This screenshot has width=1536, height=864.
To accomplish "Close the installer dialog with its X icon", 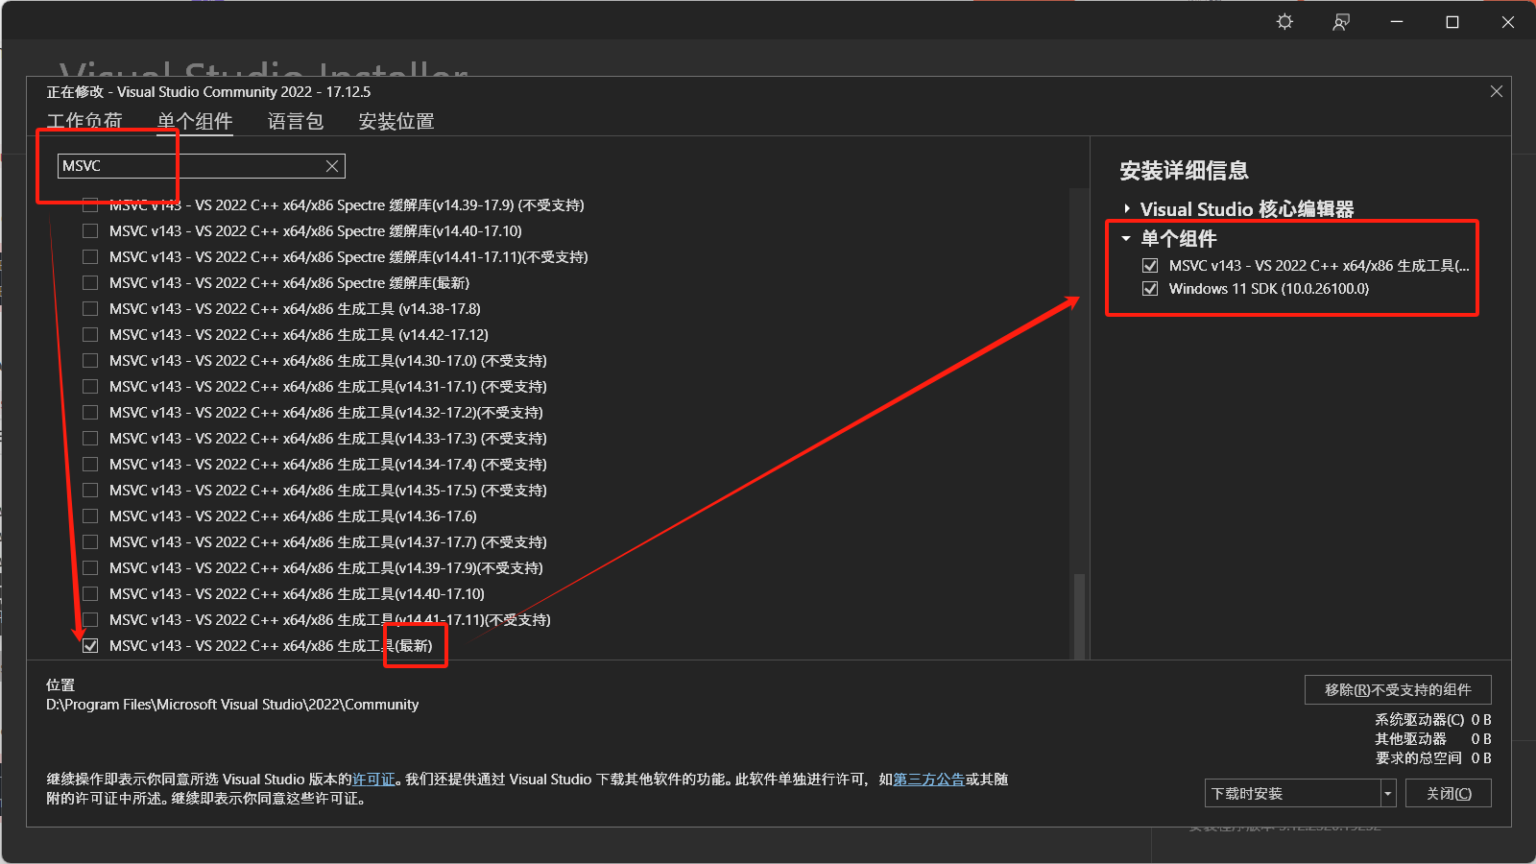I will (x=1496, y=90).
